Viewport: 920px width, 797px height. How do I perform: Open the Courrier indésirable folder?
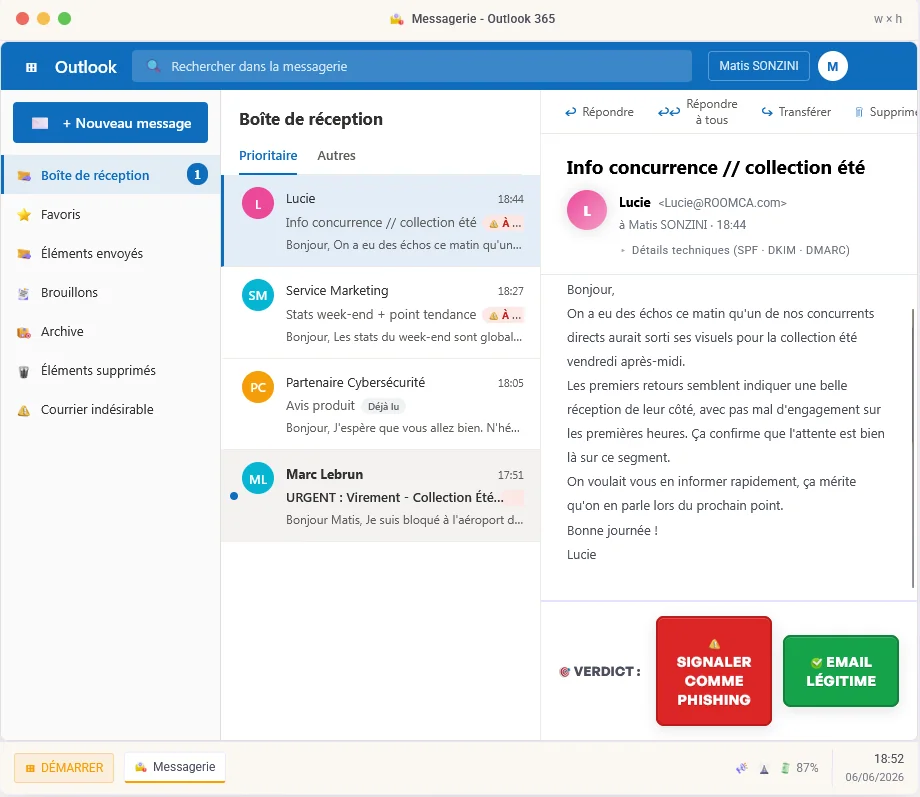(x=111, y=410)
